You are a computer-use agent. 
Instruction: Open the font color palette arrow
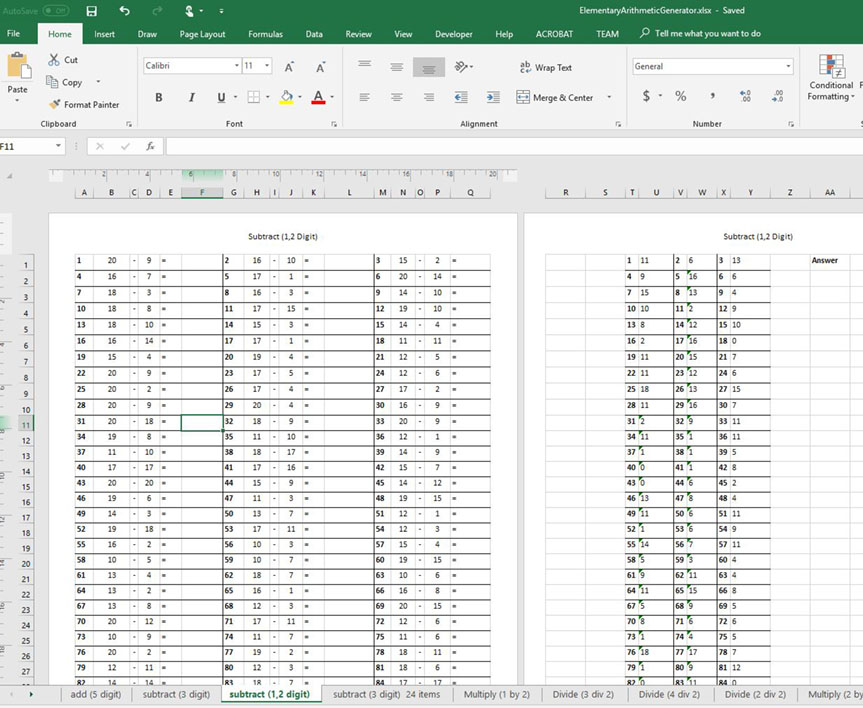[x=332, y=97]
